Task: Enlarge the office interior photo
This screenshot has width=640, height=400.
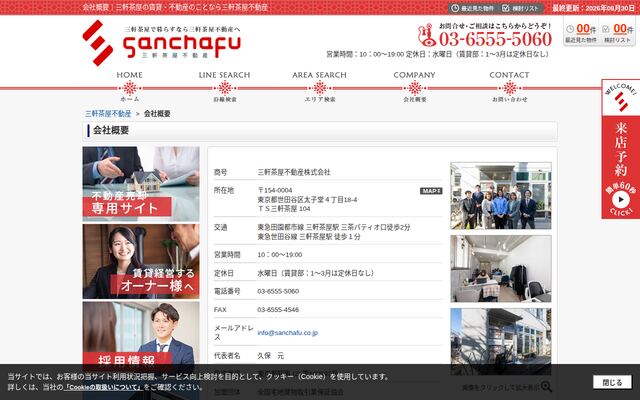Action: coord(501,269)
